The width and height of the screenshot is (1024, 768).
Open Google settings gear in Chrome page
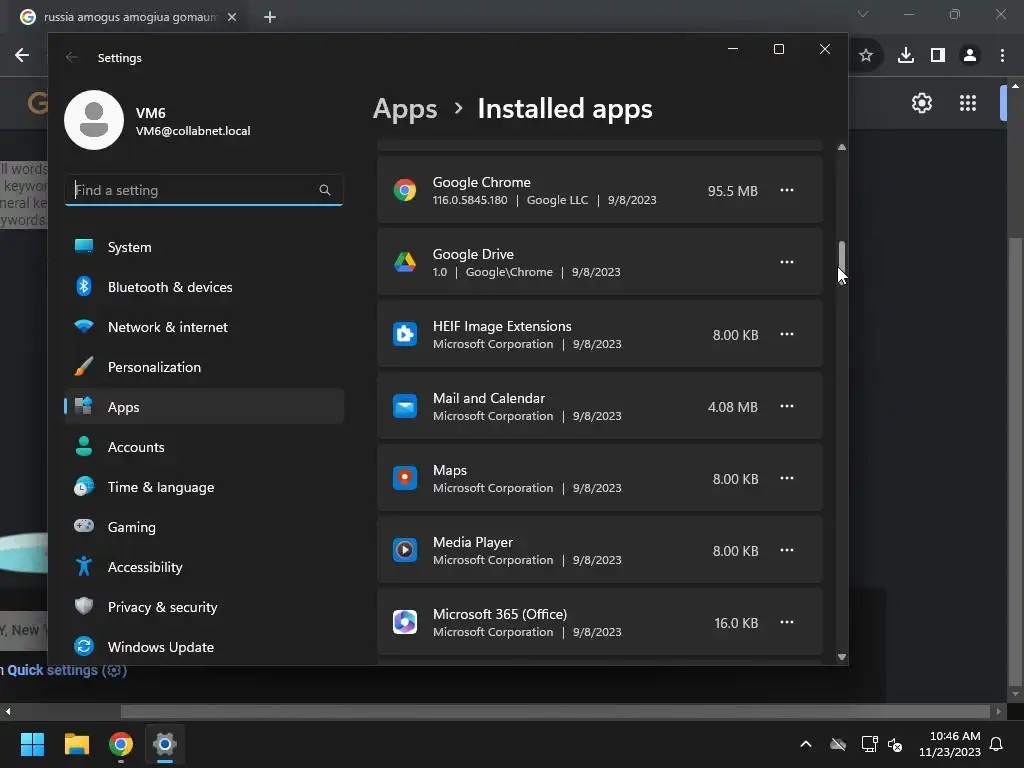(x=921, y=103)
